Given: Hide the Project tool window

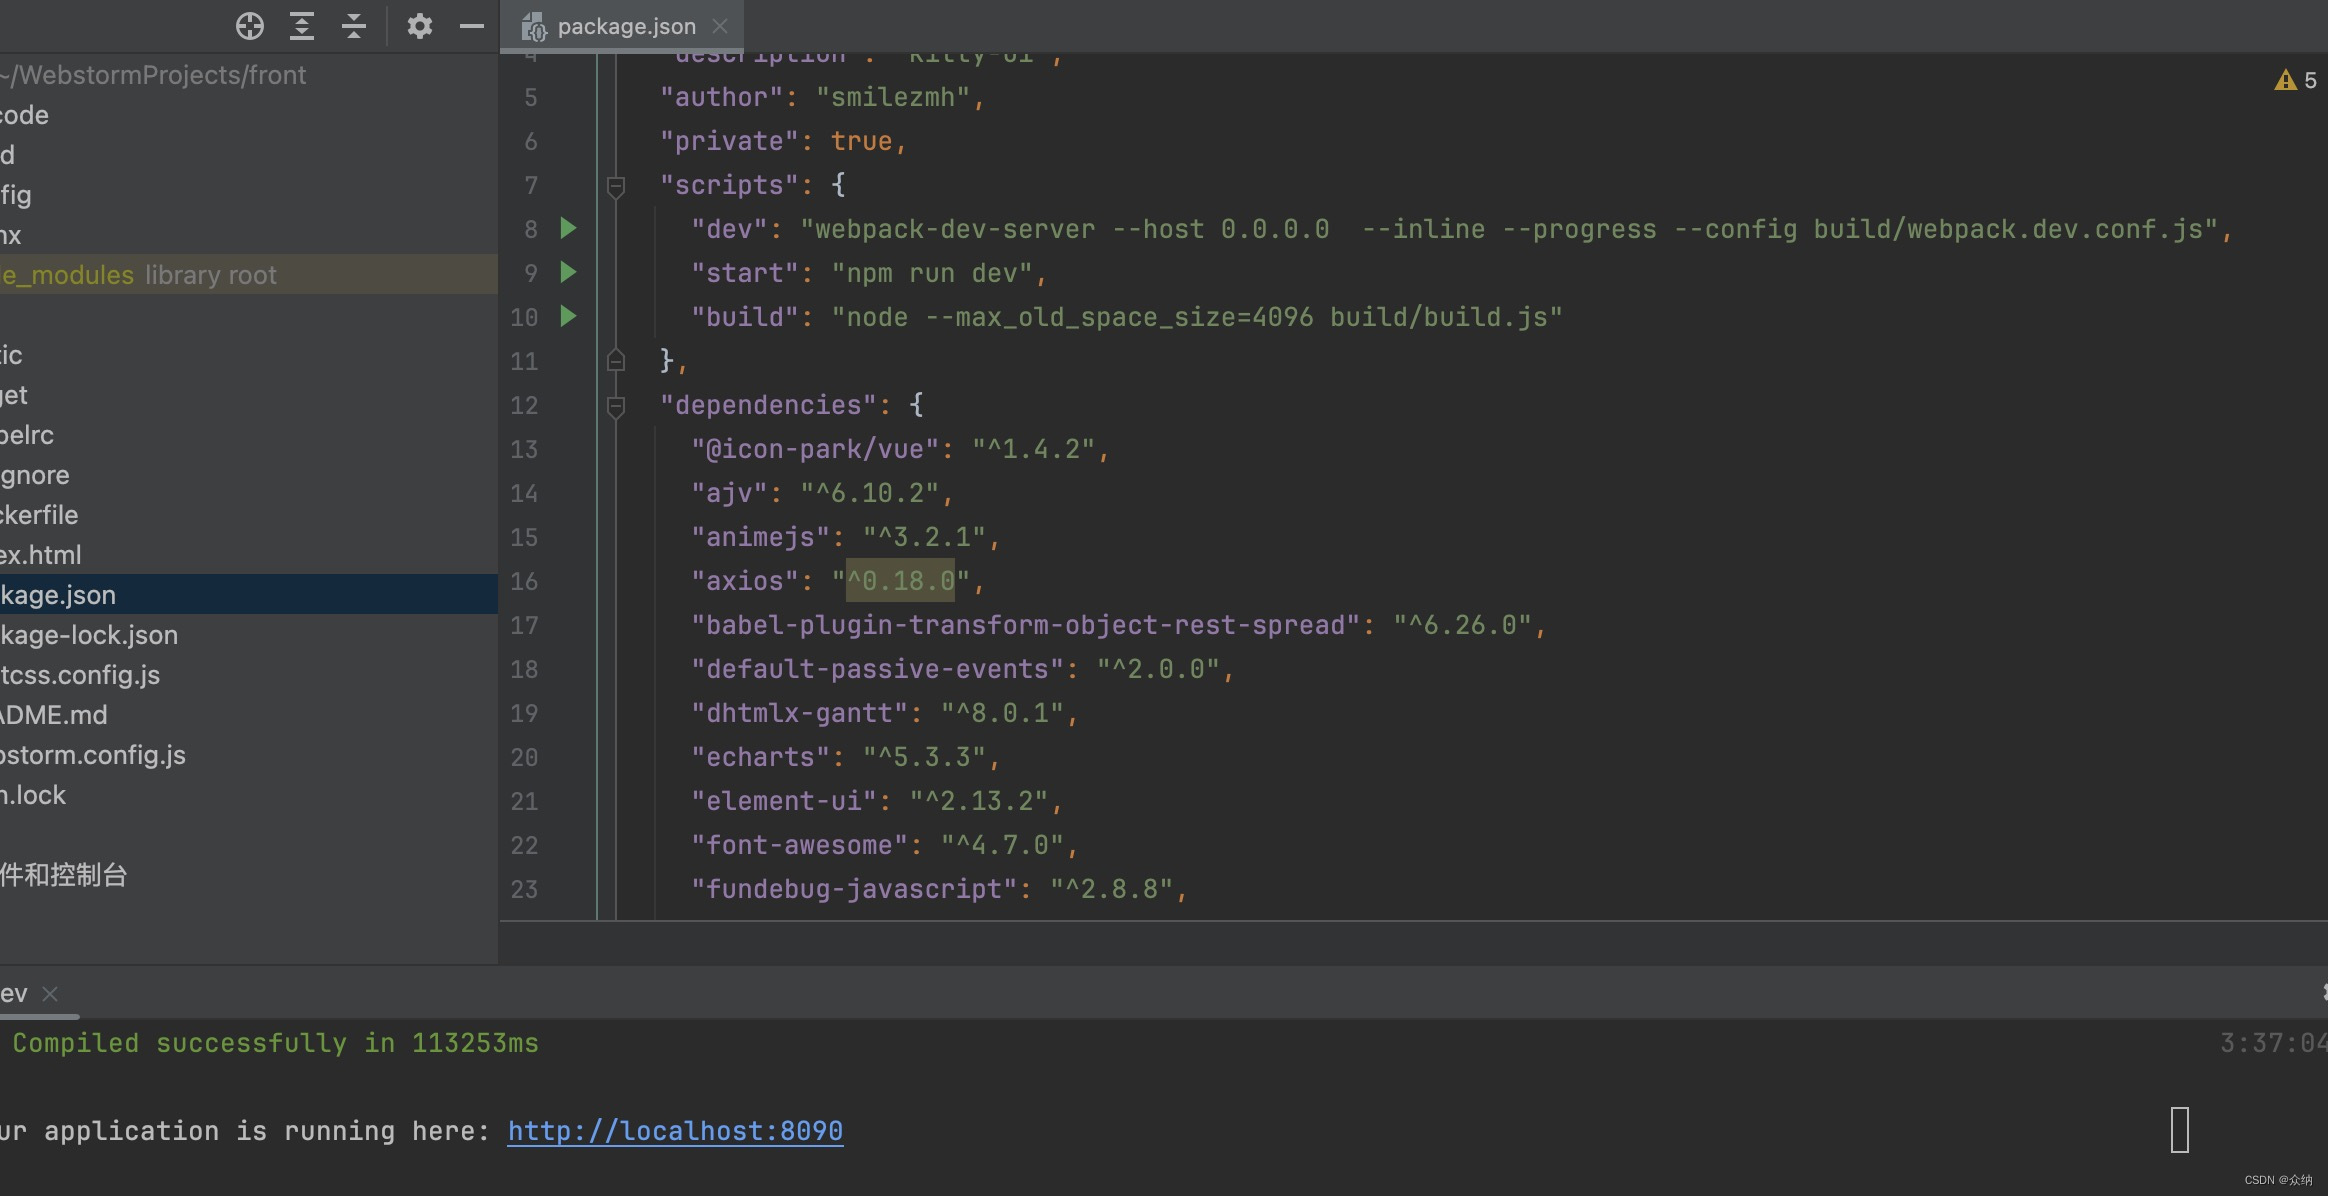Looking at the screenshot, I should 472,26.
